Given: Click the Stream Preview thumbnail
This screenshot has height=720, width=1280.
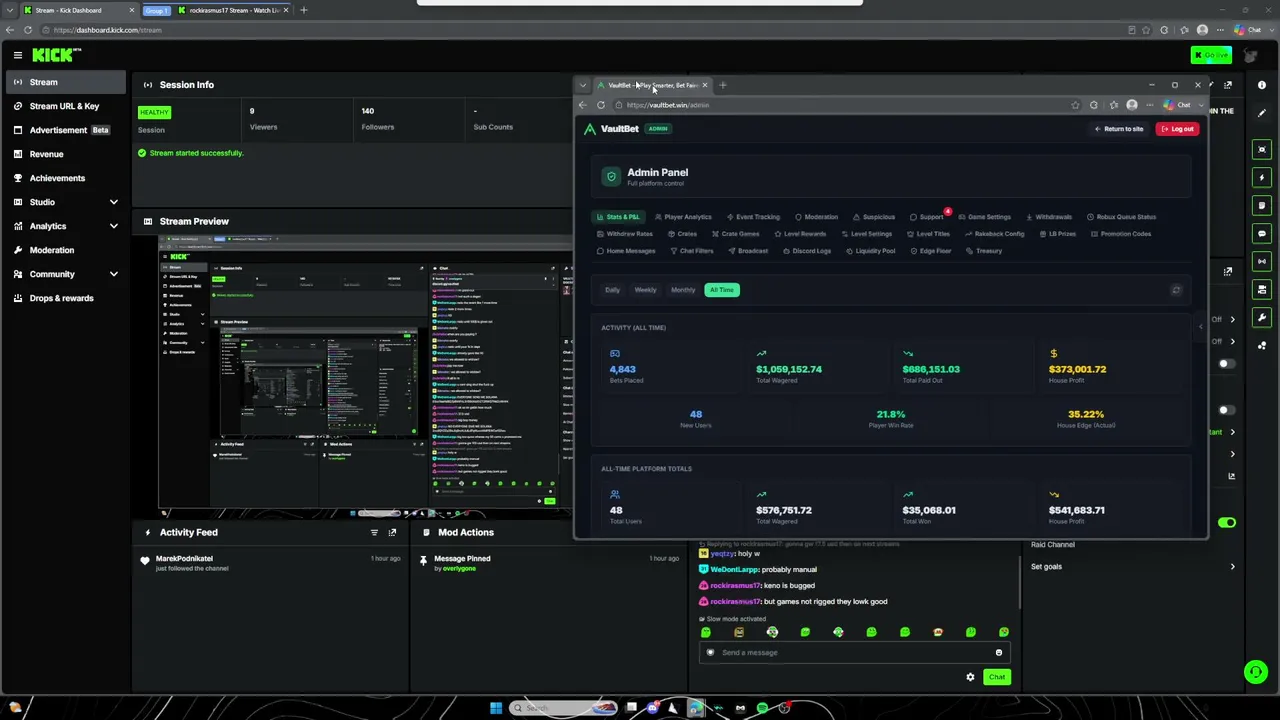Looking at the screenshot, I should click(365, 376).
